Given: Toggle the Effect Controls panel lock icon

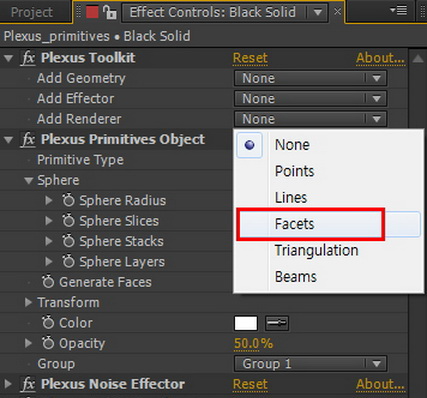Looking at the screenshot, I should pos(109,12).
